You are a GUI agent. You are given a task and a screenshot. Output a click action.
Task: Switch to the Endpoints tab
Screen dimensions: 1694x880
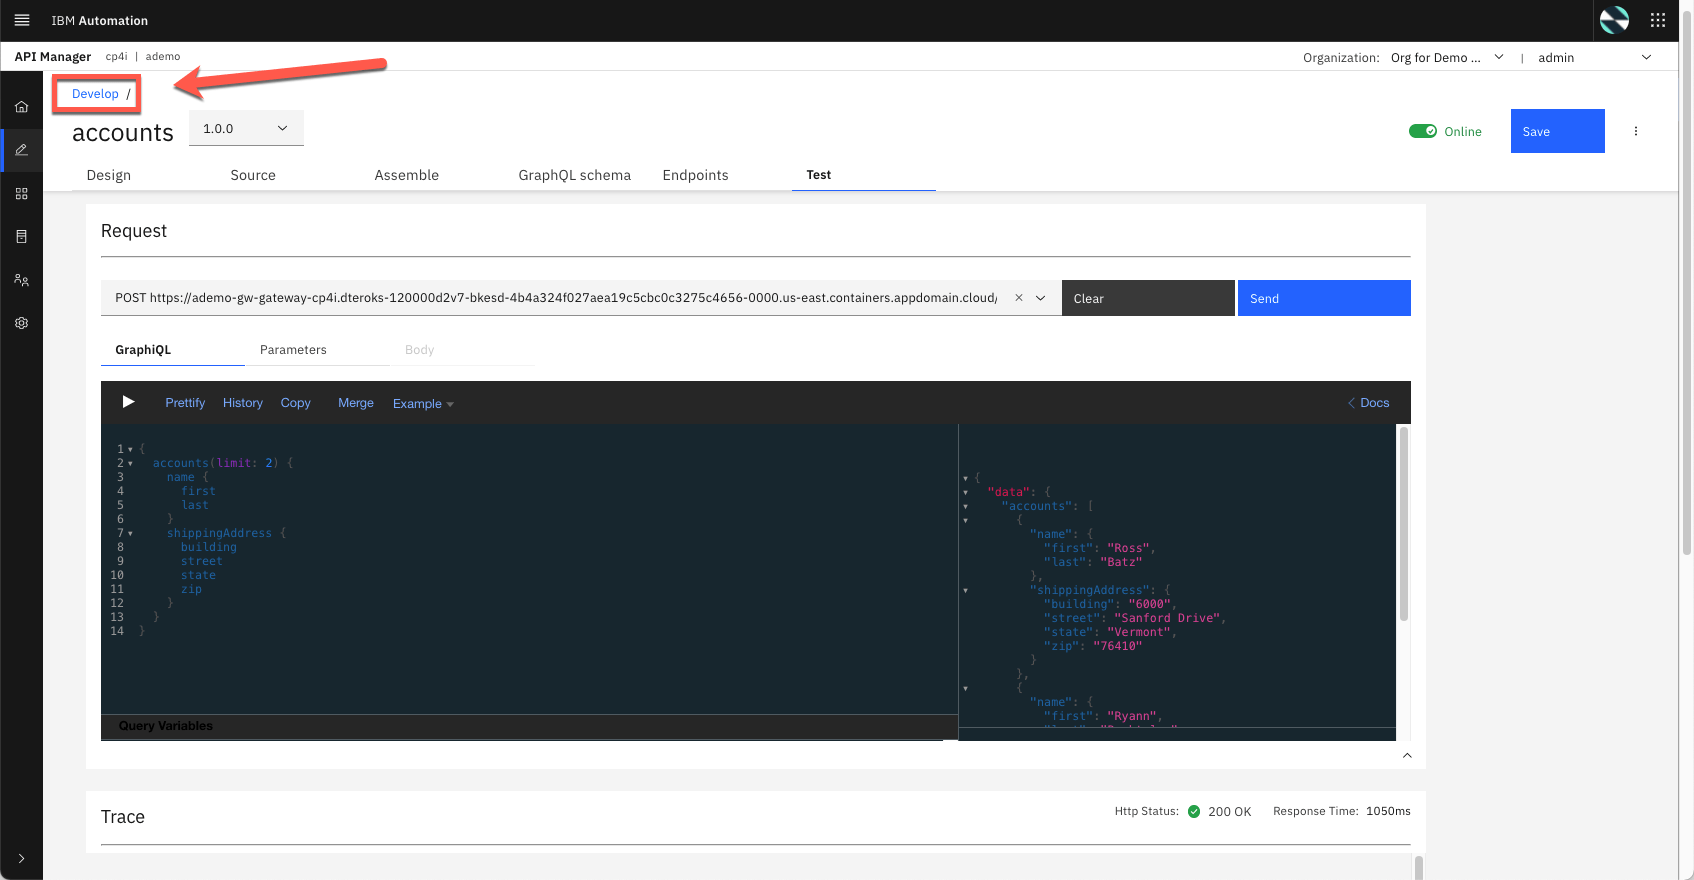[696, 175]
